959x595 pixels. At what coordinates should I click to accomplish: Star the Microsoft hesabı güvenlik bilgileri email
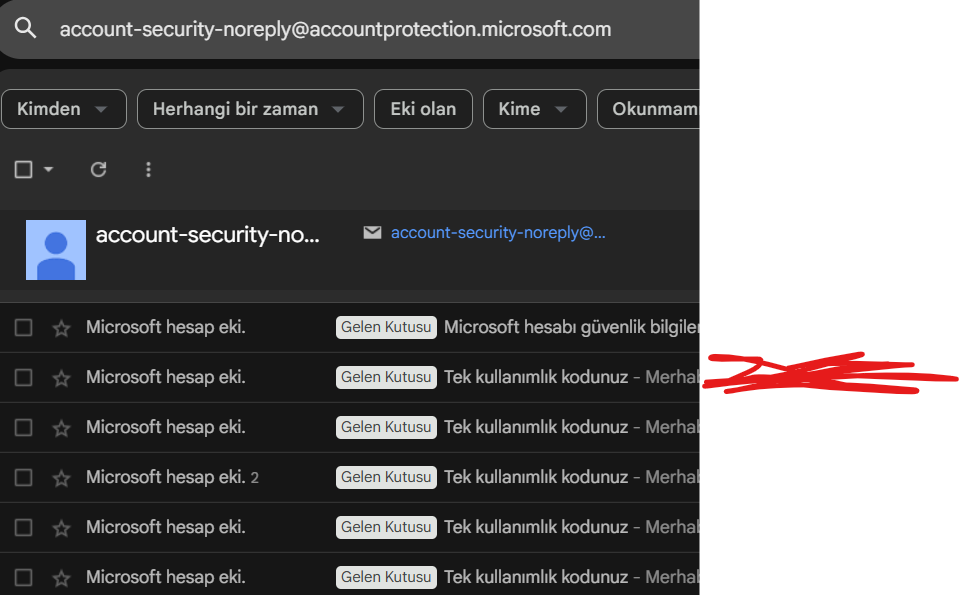coord(61,328)
